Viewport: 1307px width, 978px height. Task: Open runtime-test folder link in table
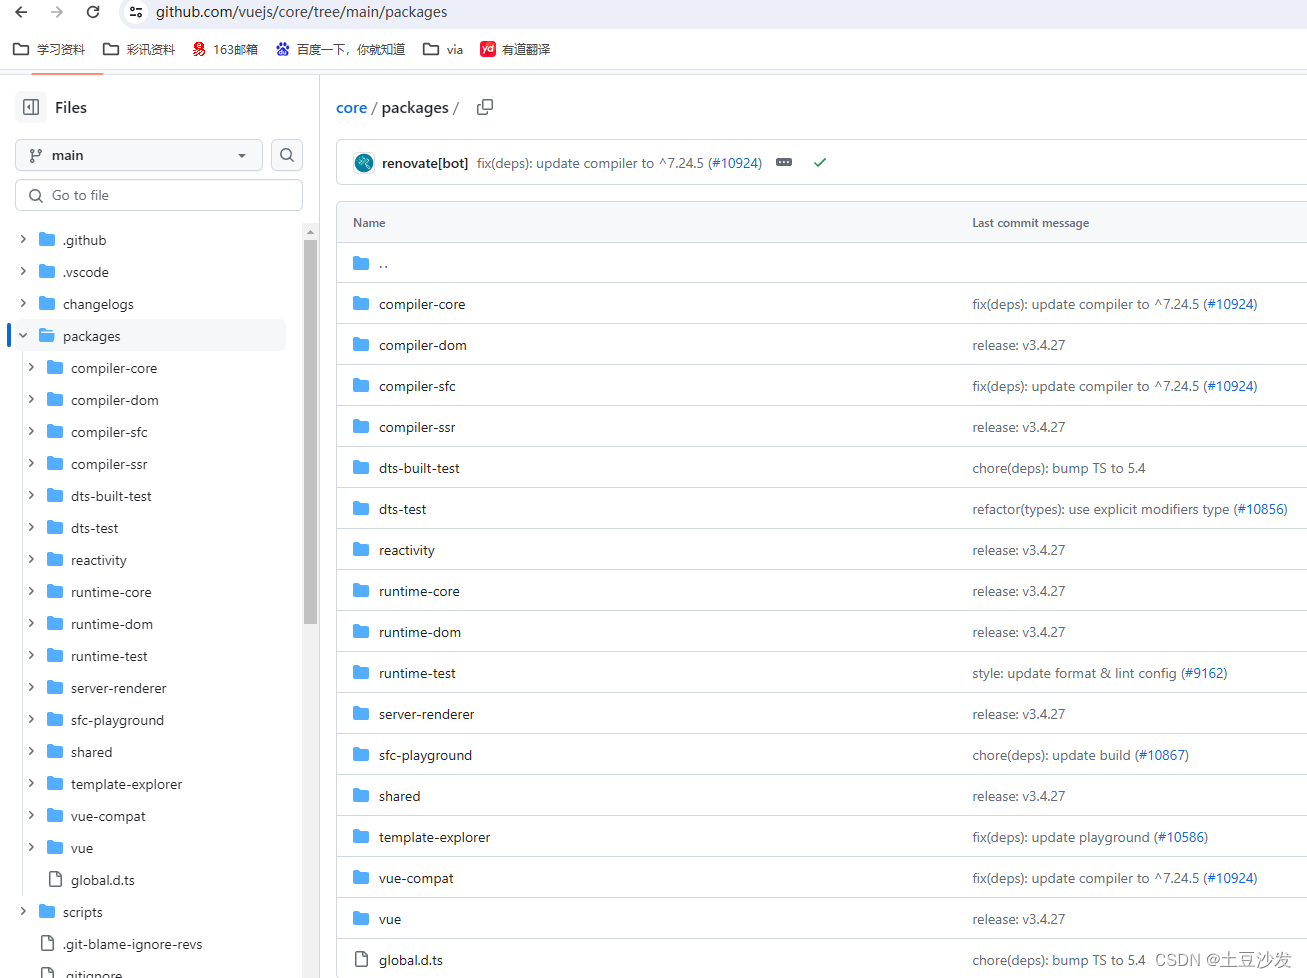click(x=417, y=673)
